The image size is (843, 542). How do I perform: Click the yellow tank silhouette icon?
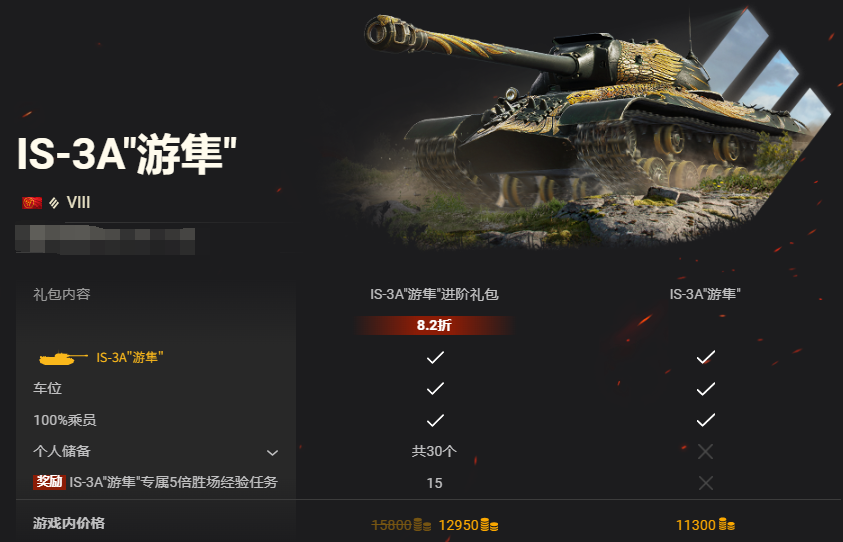pyautogui.click(x=63, y=358)
